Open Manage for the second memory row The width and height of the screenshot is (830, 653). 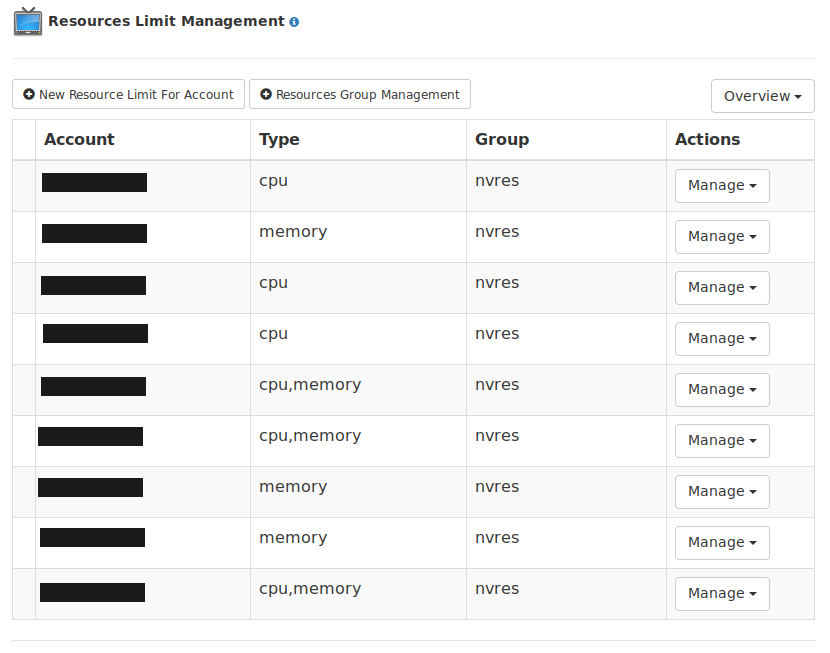[x=722, y=492]
